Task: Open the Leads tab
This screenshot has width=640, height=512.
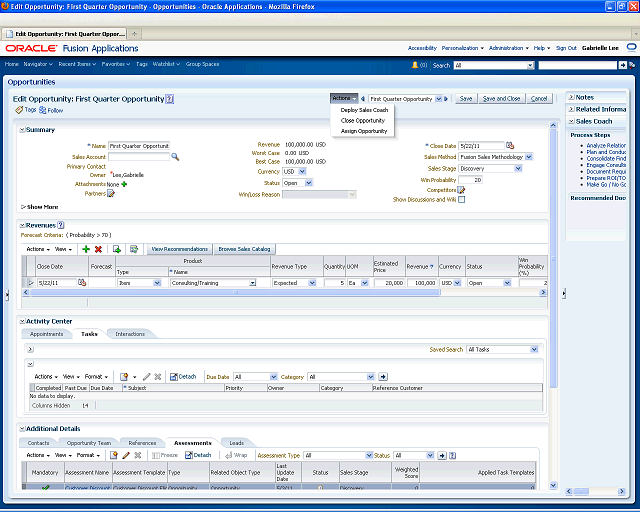Action: tap(236, 443)
